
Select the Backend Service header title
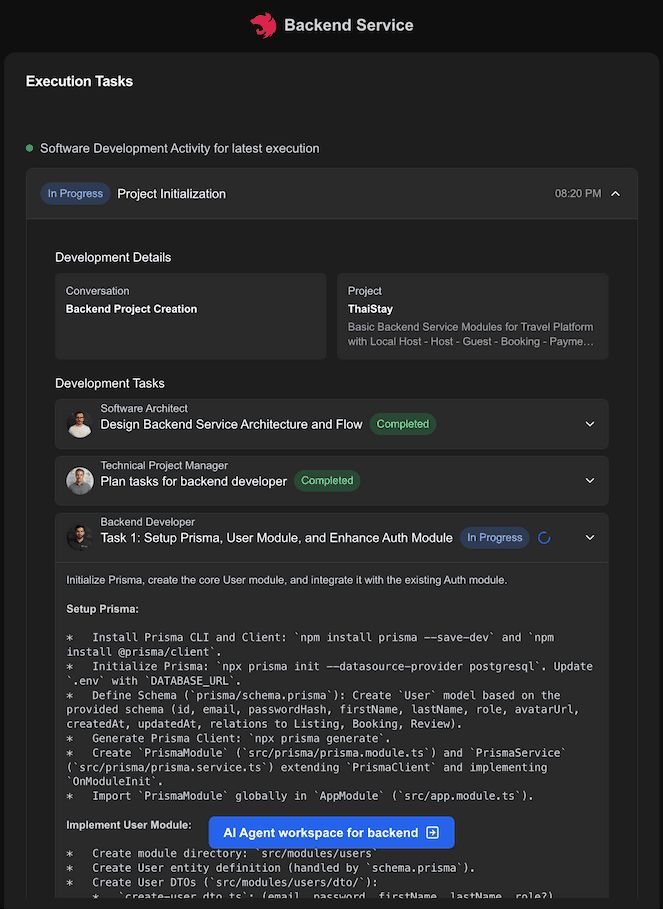(348, 25)
